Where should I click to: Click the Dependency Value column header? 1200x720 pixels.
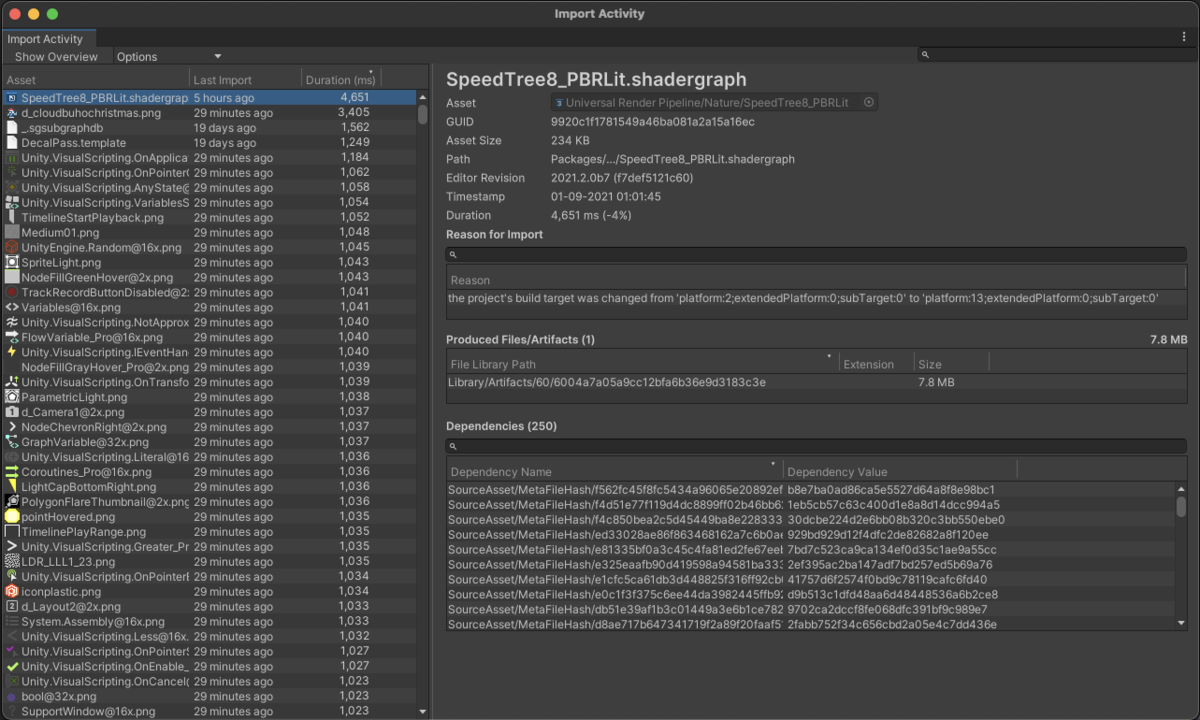900,471
